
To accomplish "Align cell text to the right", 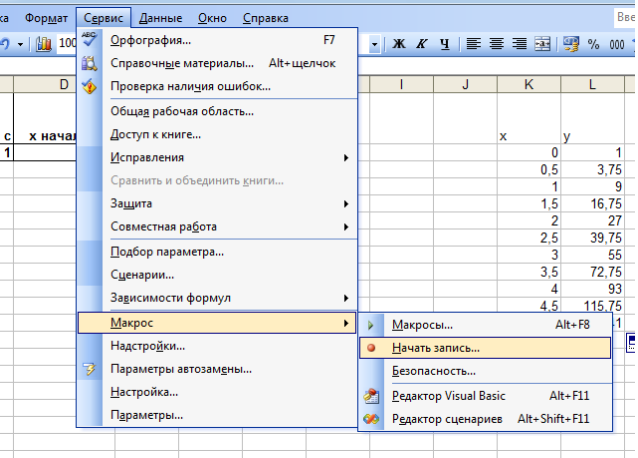I will tap(519, 44).
